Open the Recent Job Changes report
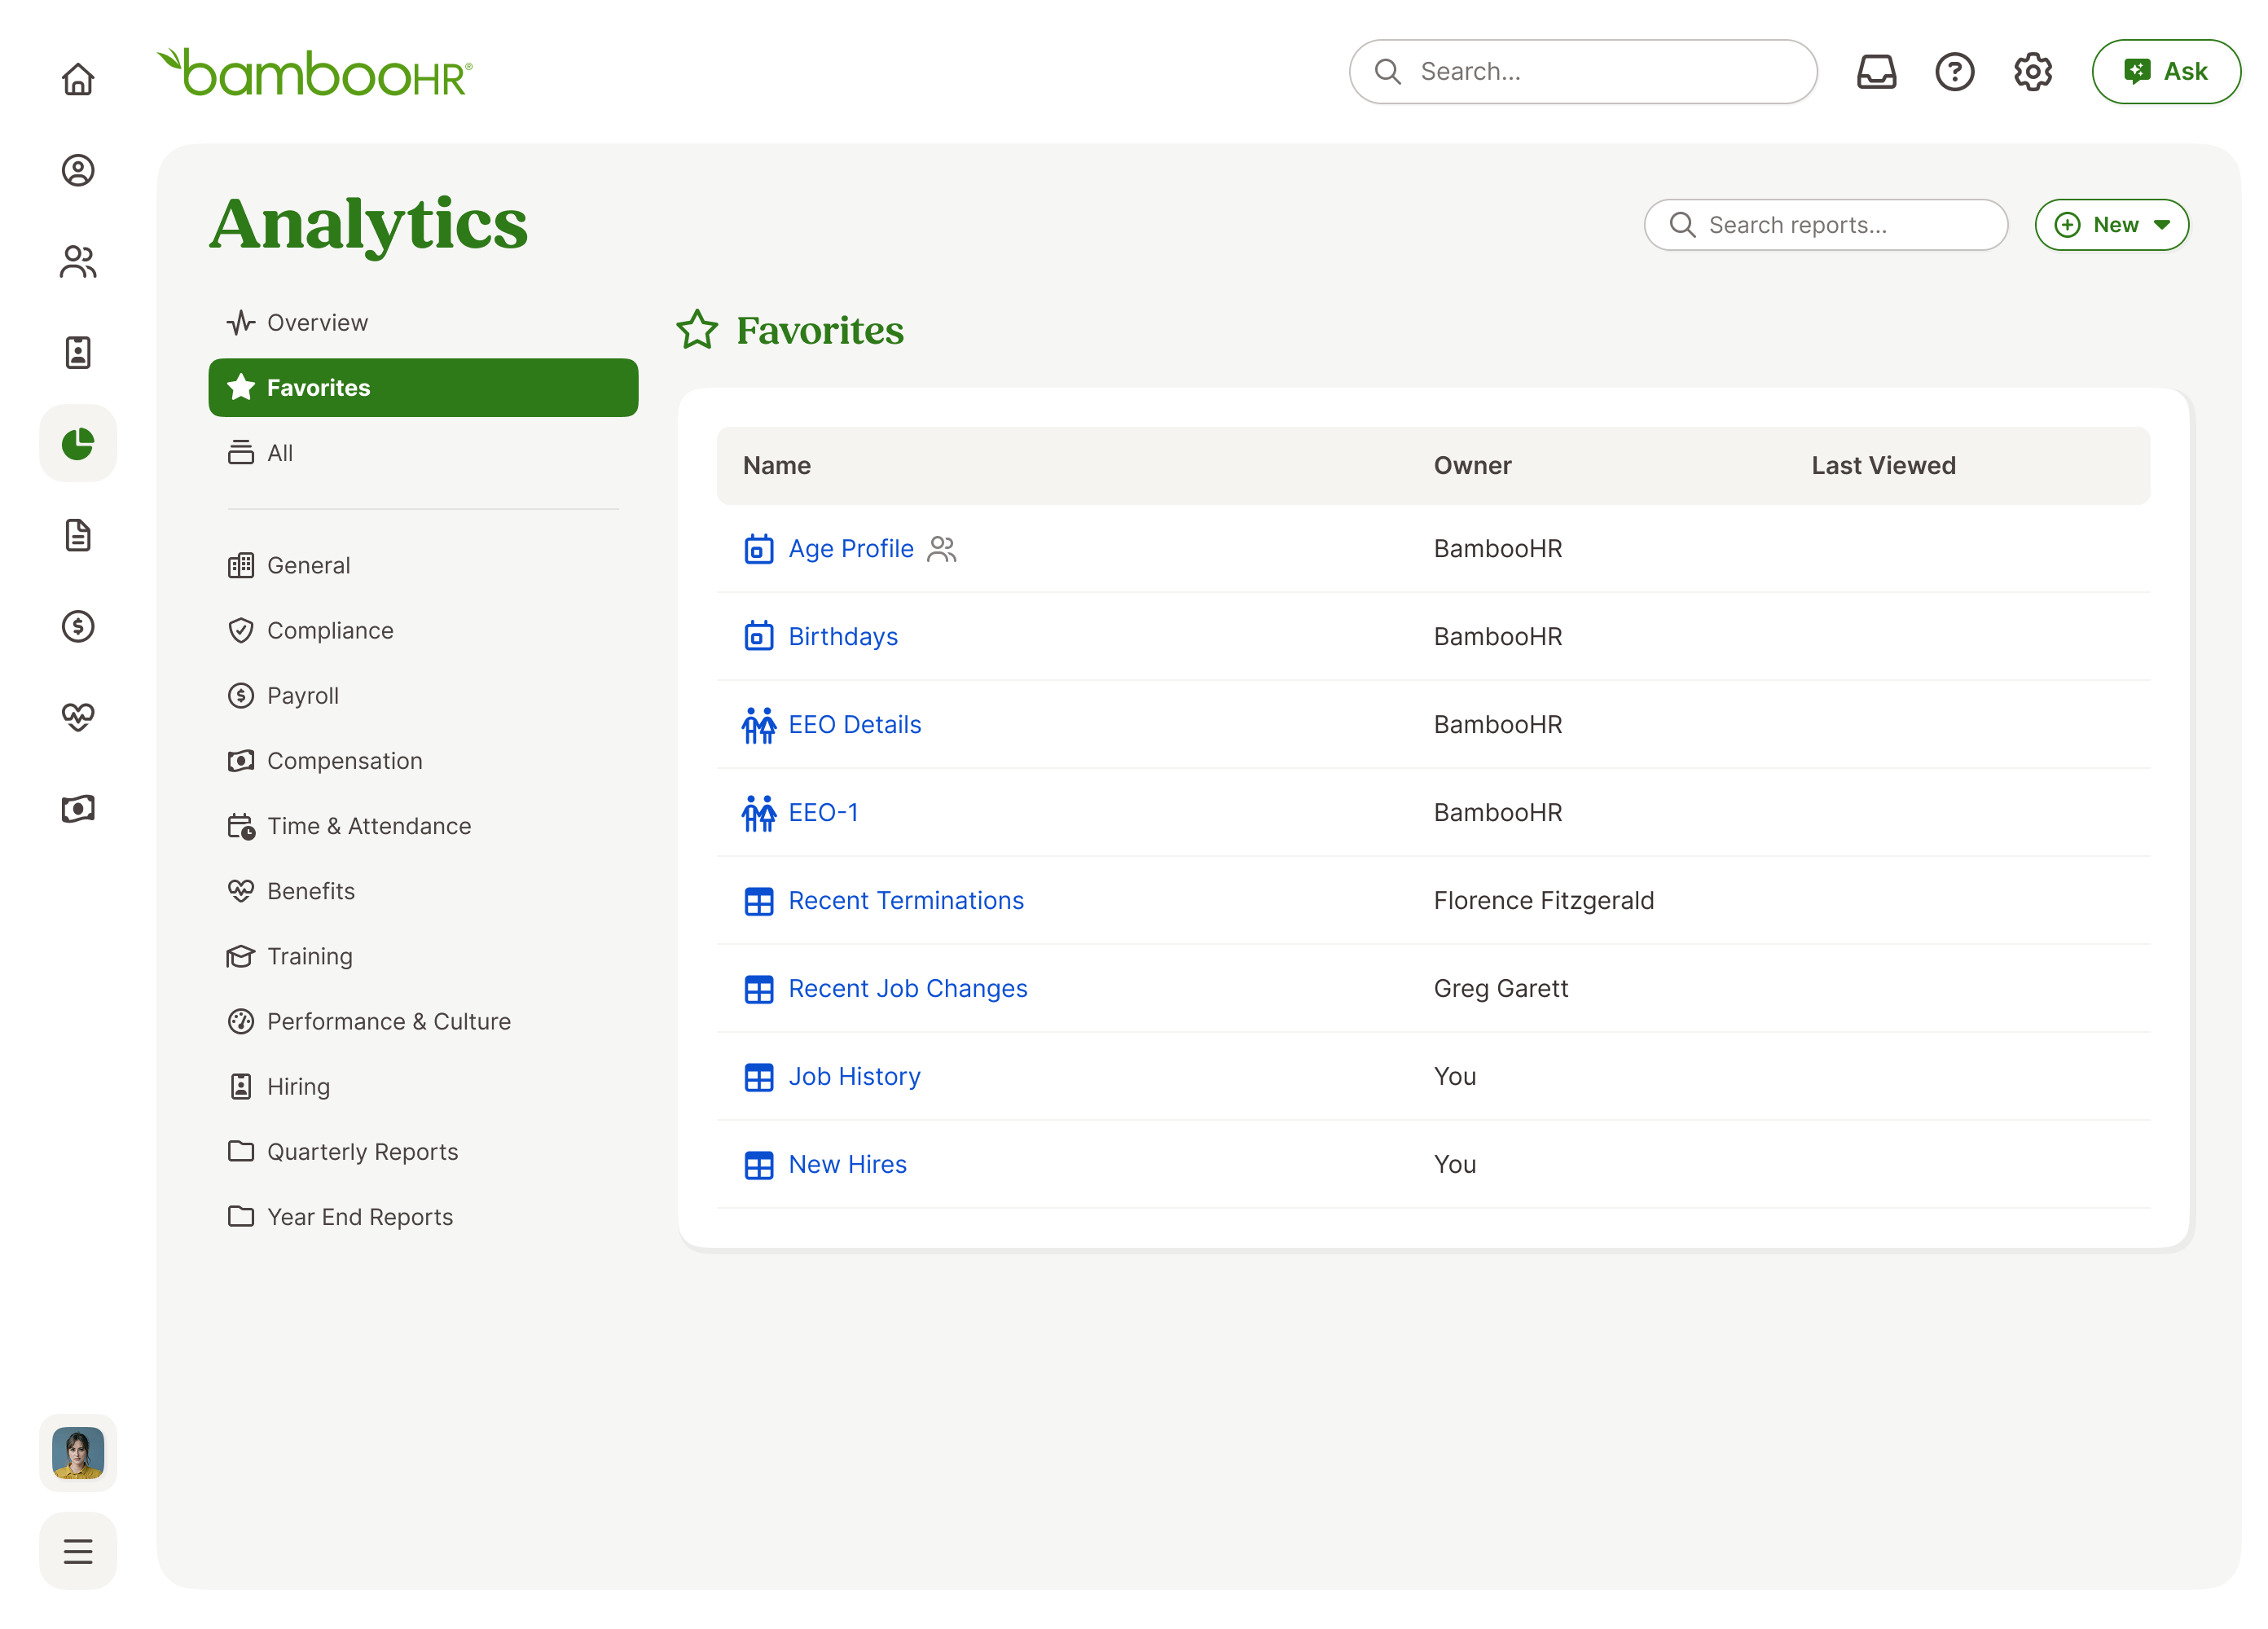Viewport: 2268px width, 1629px height. tap(907, 989)
